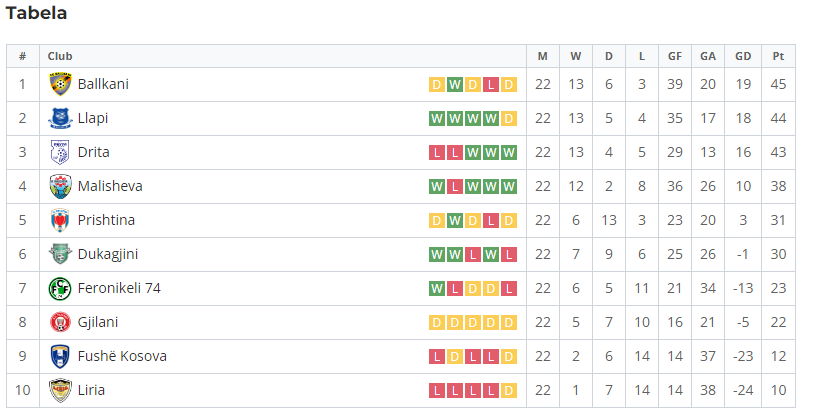The image size is (821, 420).
Task: Click the Ballkani club crest icon
Action: point(60,84)
